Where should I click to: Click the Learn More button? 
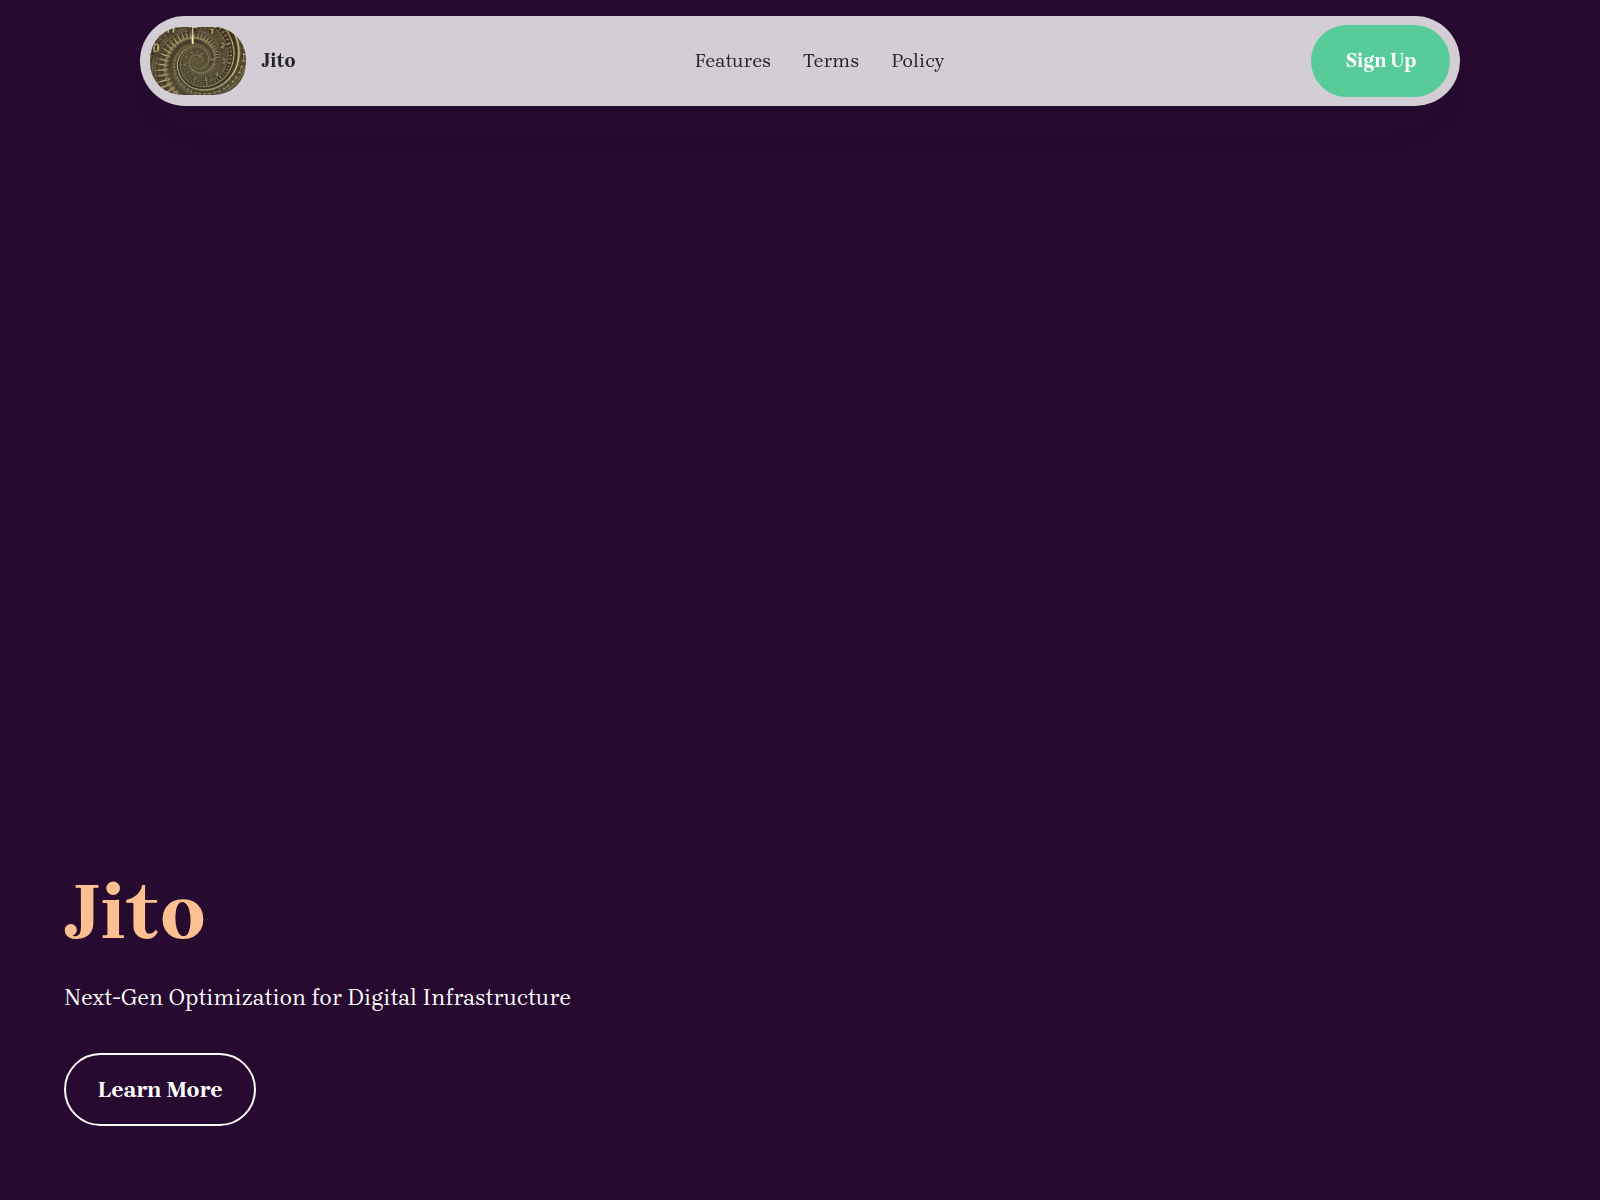point(160,1089)
